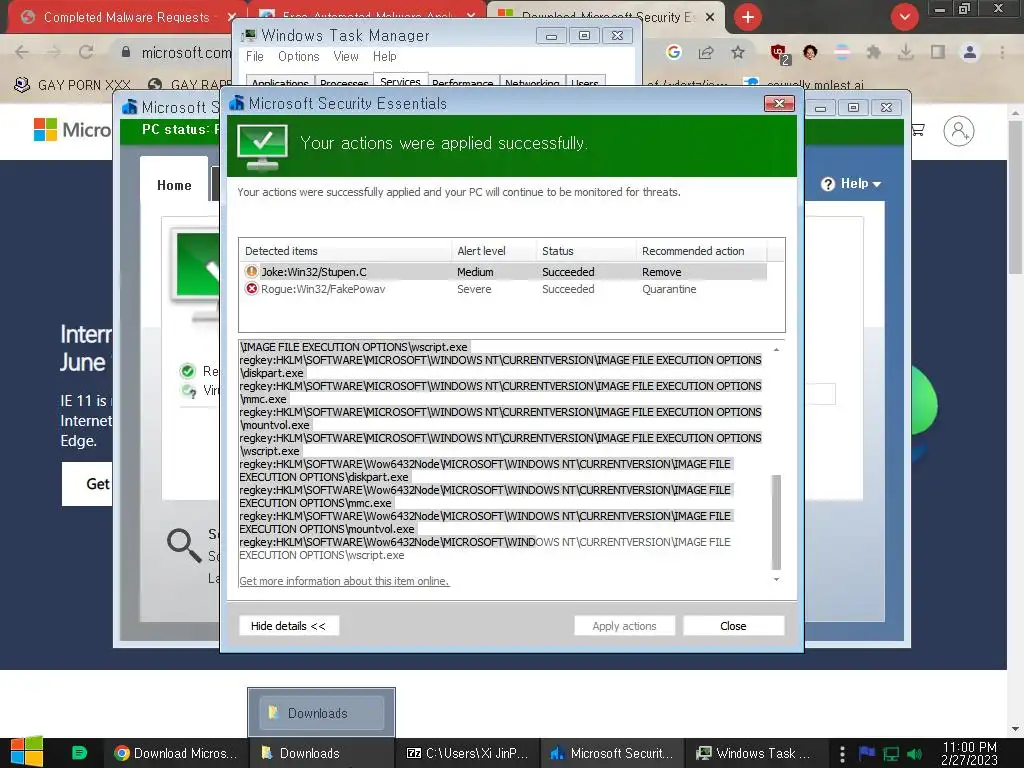Sort by Recommended action column header
This screenshot has height=768, width=1024.
point(701,251)
